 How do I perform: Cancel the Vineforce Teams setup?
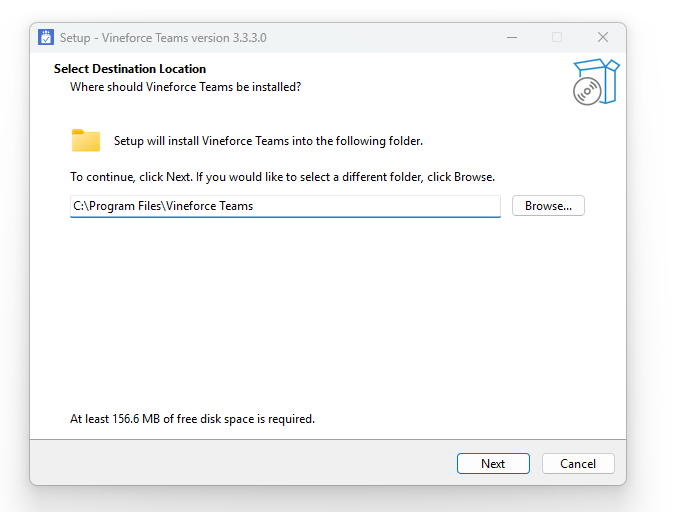[x=578, y=464]
